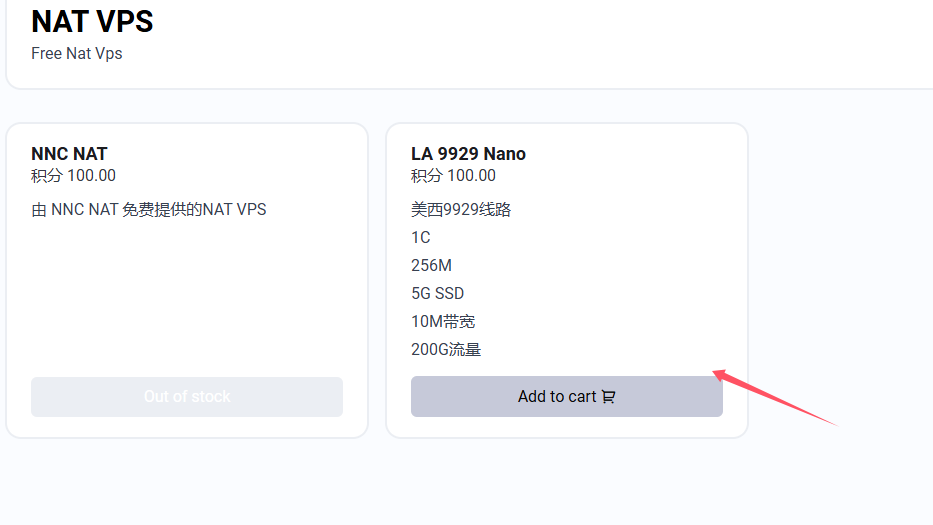
Task: Click the 积分 100.00 price under NNC NAT
Action: 73,176
